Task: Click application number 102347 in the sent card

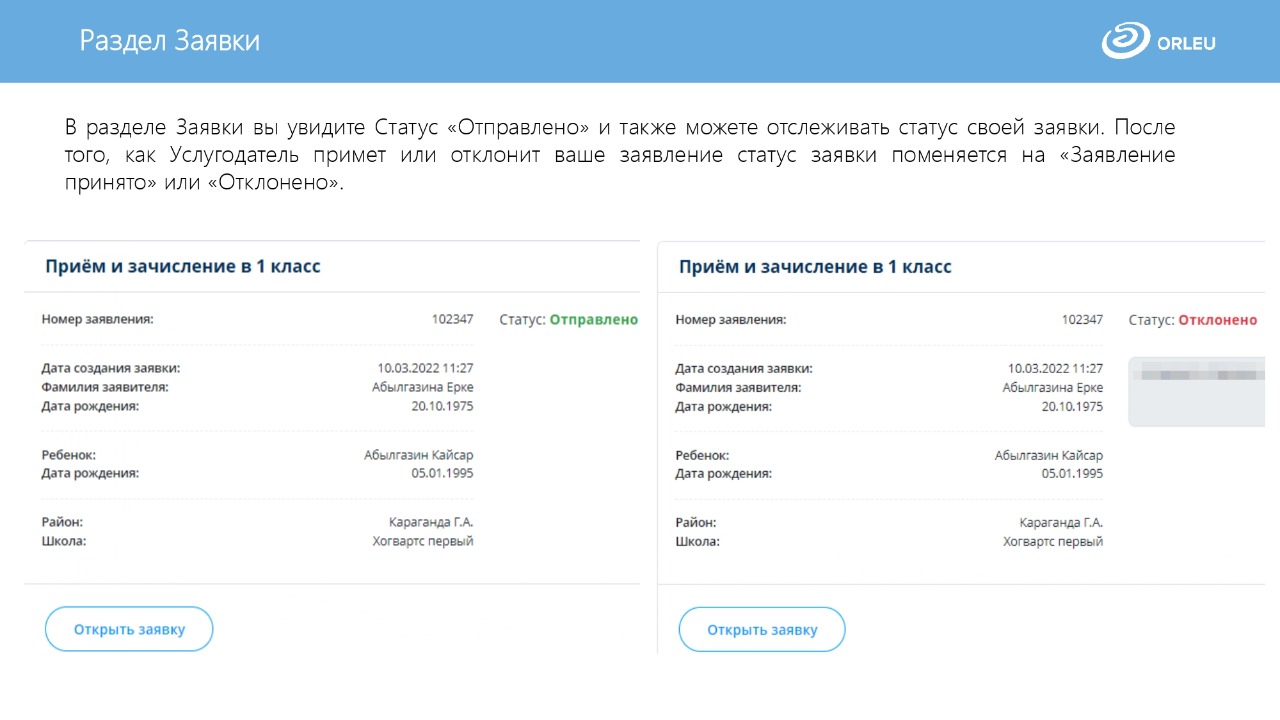Action: (452, 320)
